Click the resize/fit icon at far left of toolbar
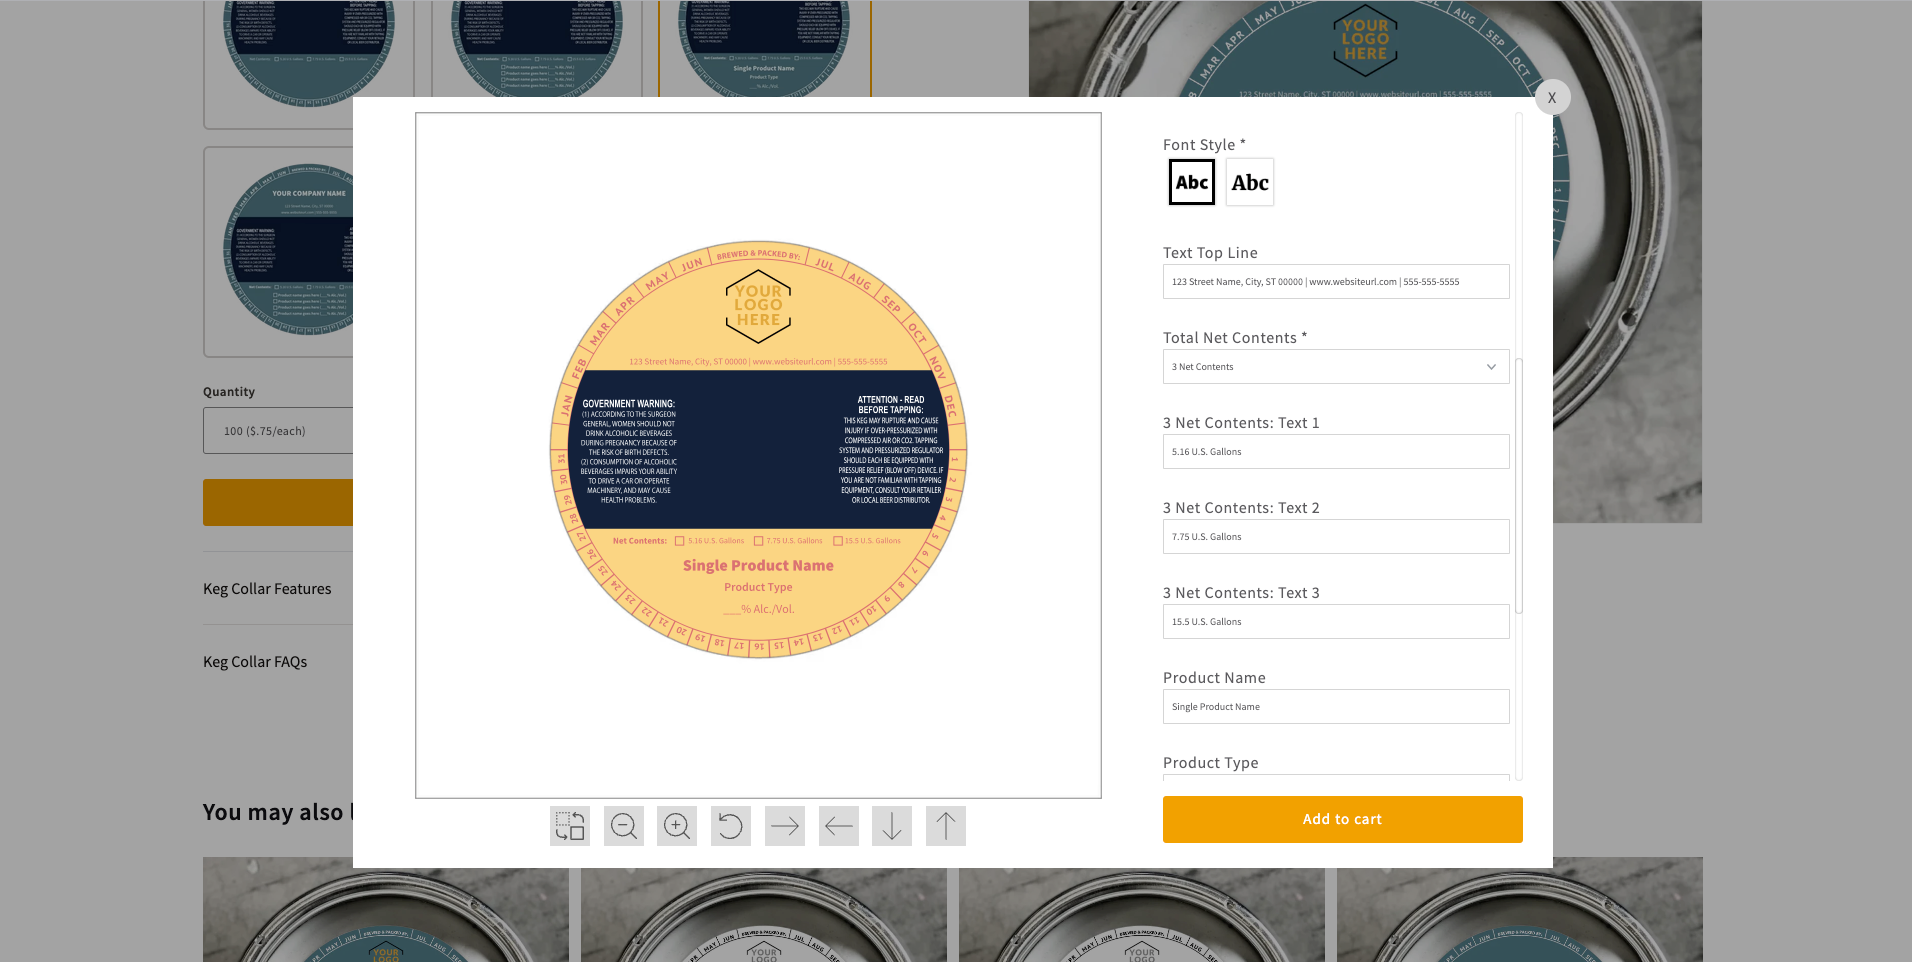This screenshot has height=962, width=1912. (x=569, y=825)
